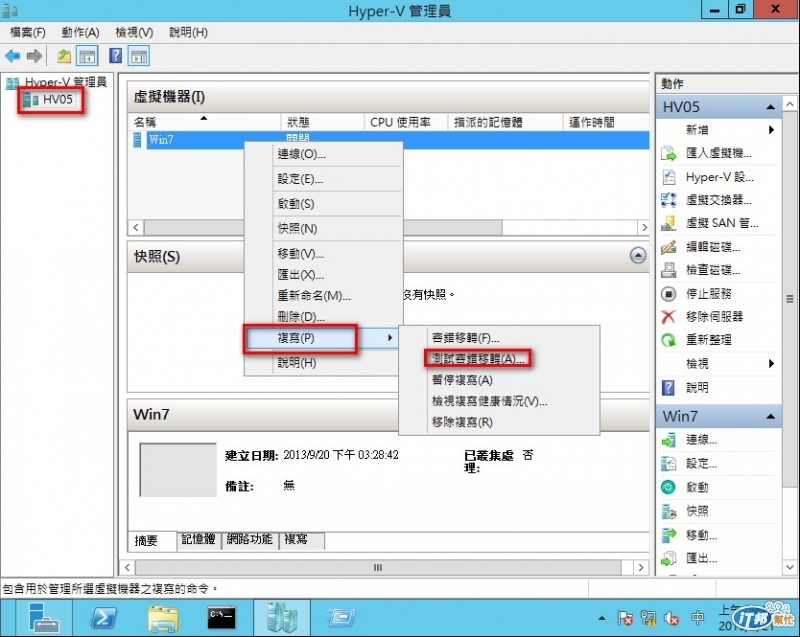The height and width of the screenshot is (637, 800).
Task: Click 檢查磁碟 action icon
Action: (668, 270)
